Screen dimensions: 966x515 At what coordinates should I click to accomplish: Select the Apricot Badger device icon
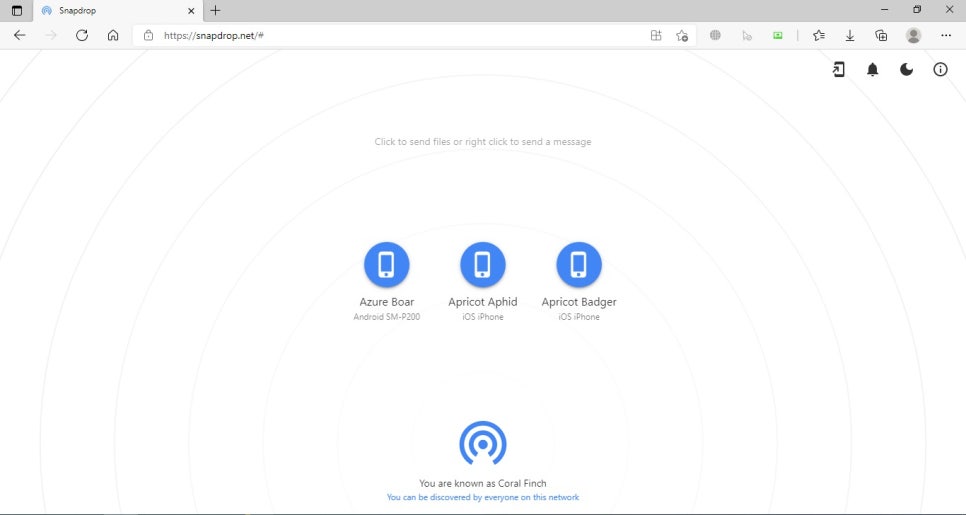coord(578,265)
